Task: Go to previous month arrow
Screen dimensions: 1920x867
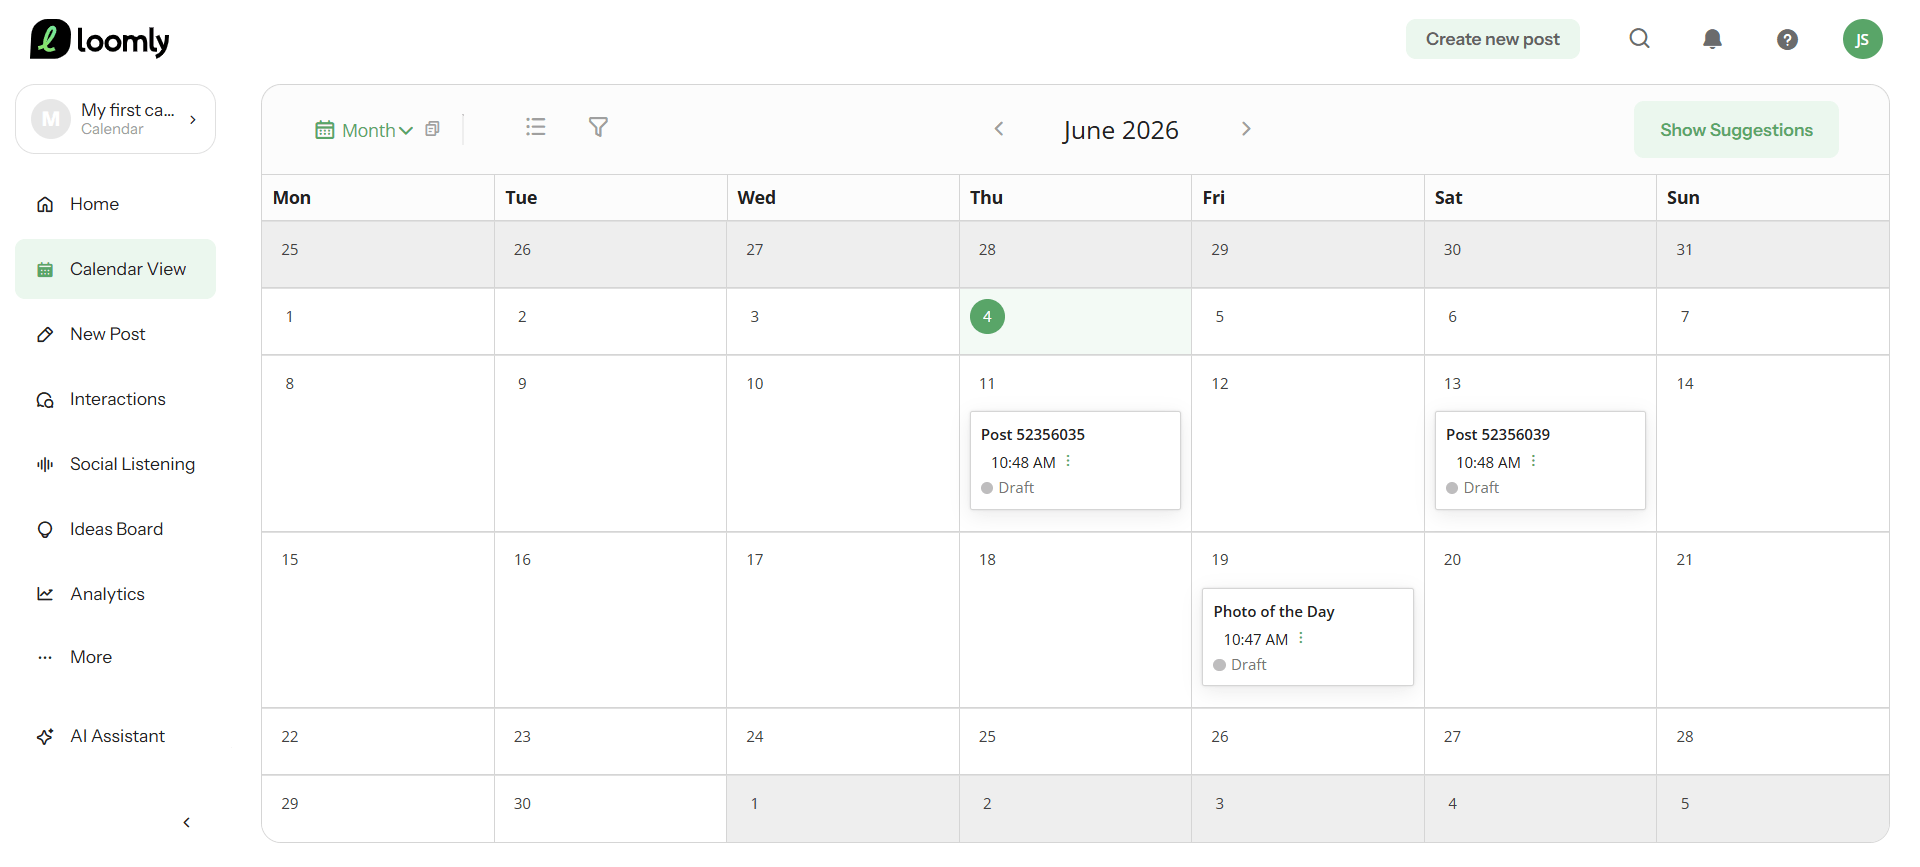Action: click(998, 129)
